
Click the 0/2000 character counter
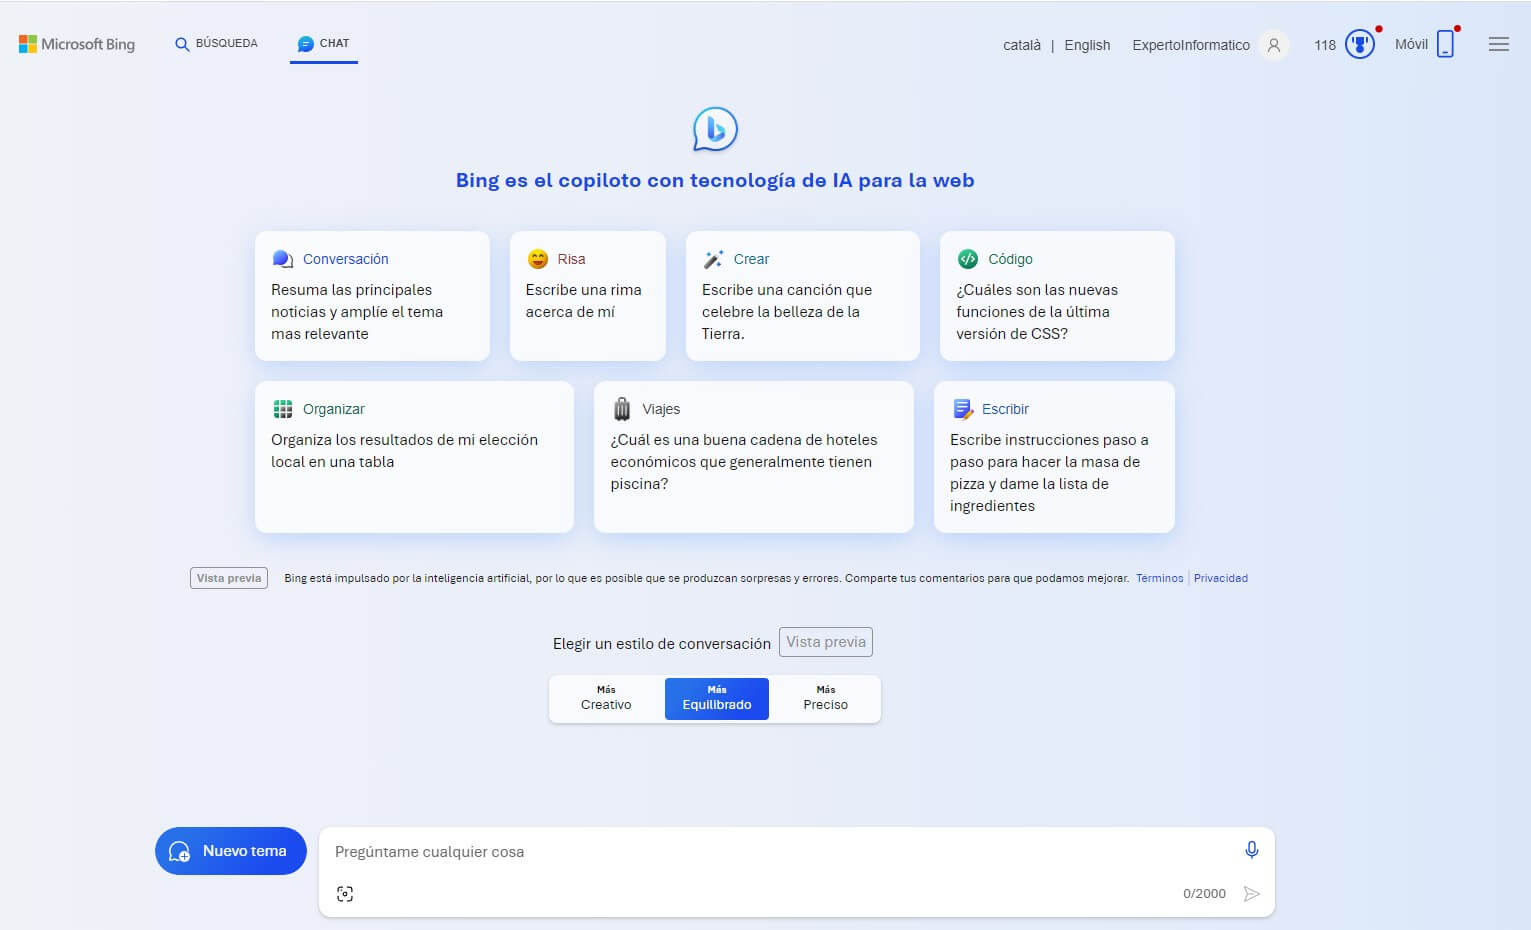(x=1204, y=894)
